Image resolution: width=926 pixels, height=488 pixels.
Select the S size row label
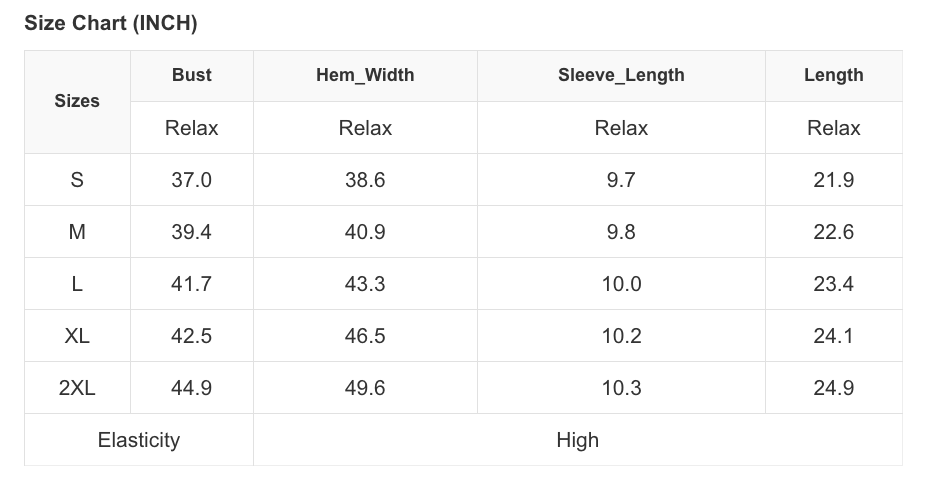(x=77, y=180)
